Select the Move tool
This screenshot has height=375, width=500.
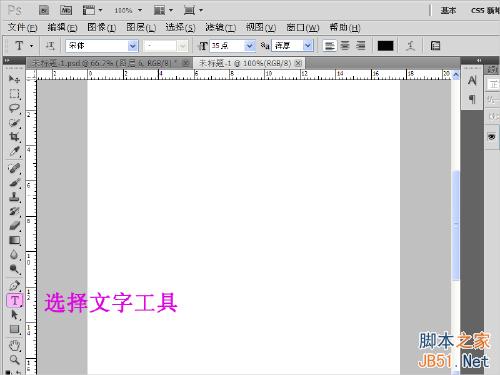(14, 79)
